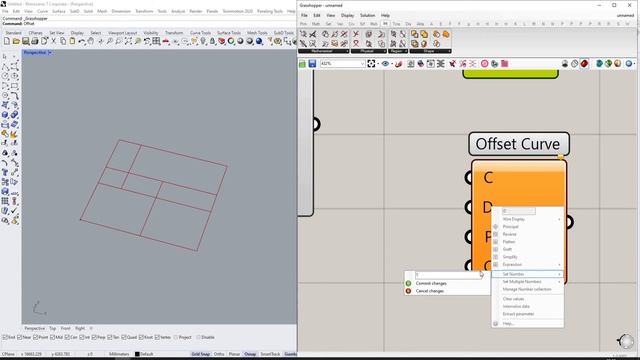This screenshot has width=640, height=360.
Task: Toggle the Cen osnap checkbox
Action: (67, 338)
